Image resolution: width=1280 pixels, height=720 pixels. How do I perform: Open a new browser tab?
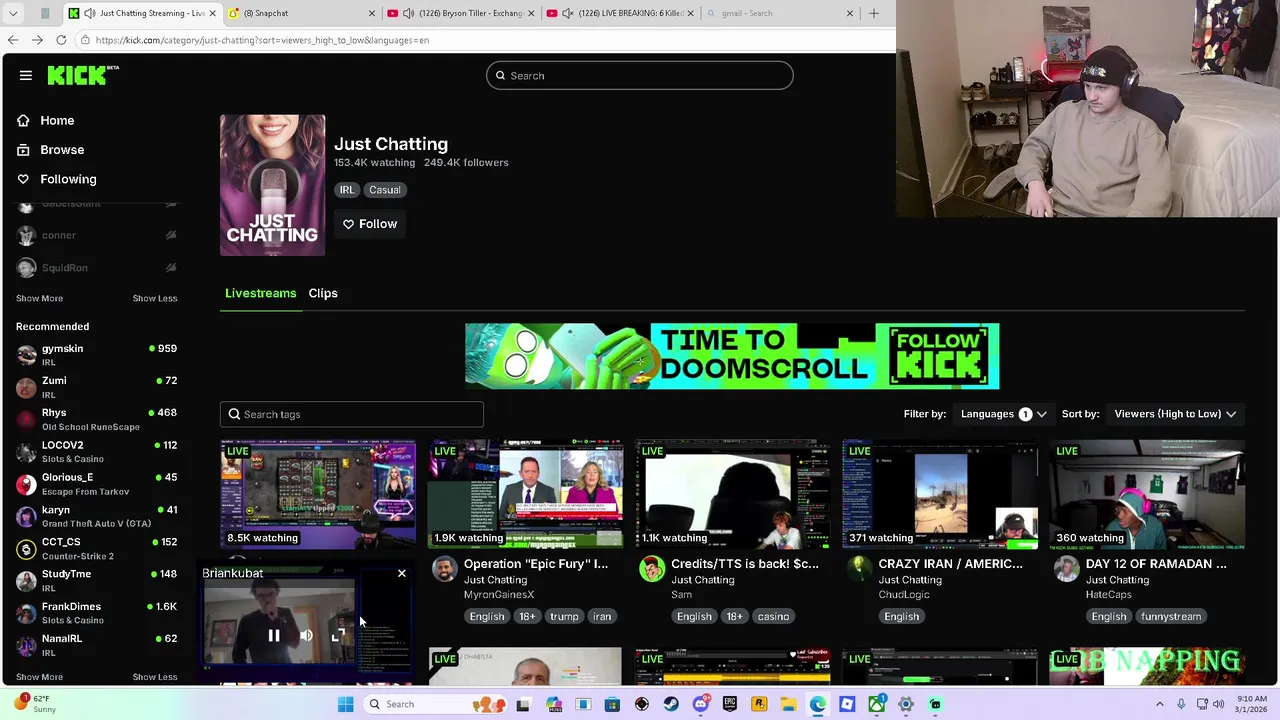[874, 13]
